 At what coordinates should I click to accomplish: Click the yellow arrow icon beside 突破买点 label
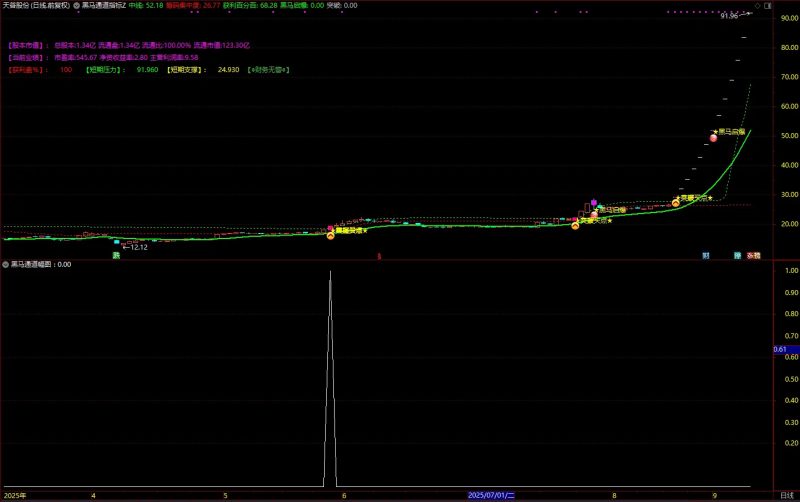[x=676, y=202]
